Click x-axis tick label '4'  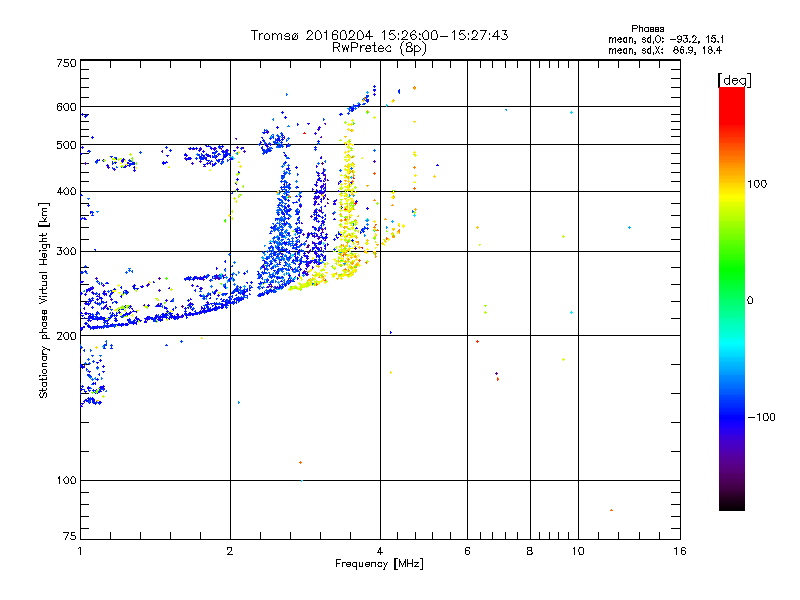point(380,551)
